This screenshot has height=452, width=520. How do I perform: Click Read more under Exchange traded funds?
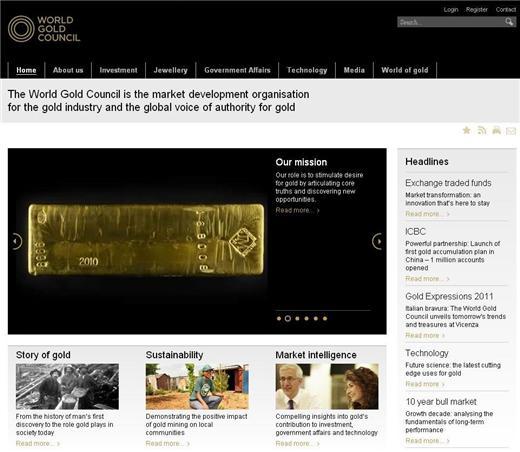pos(427,214)
